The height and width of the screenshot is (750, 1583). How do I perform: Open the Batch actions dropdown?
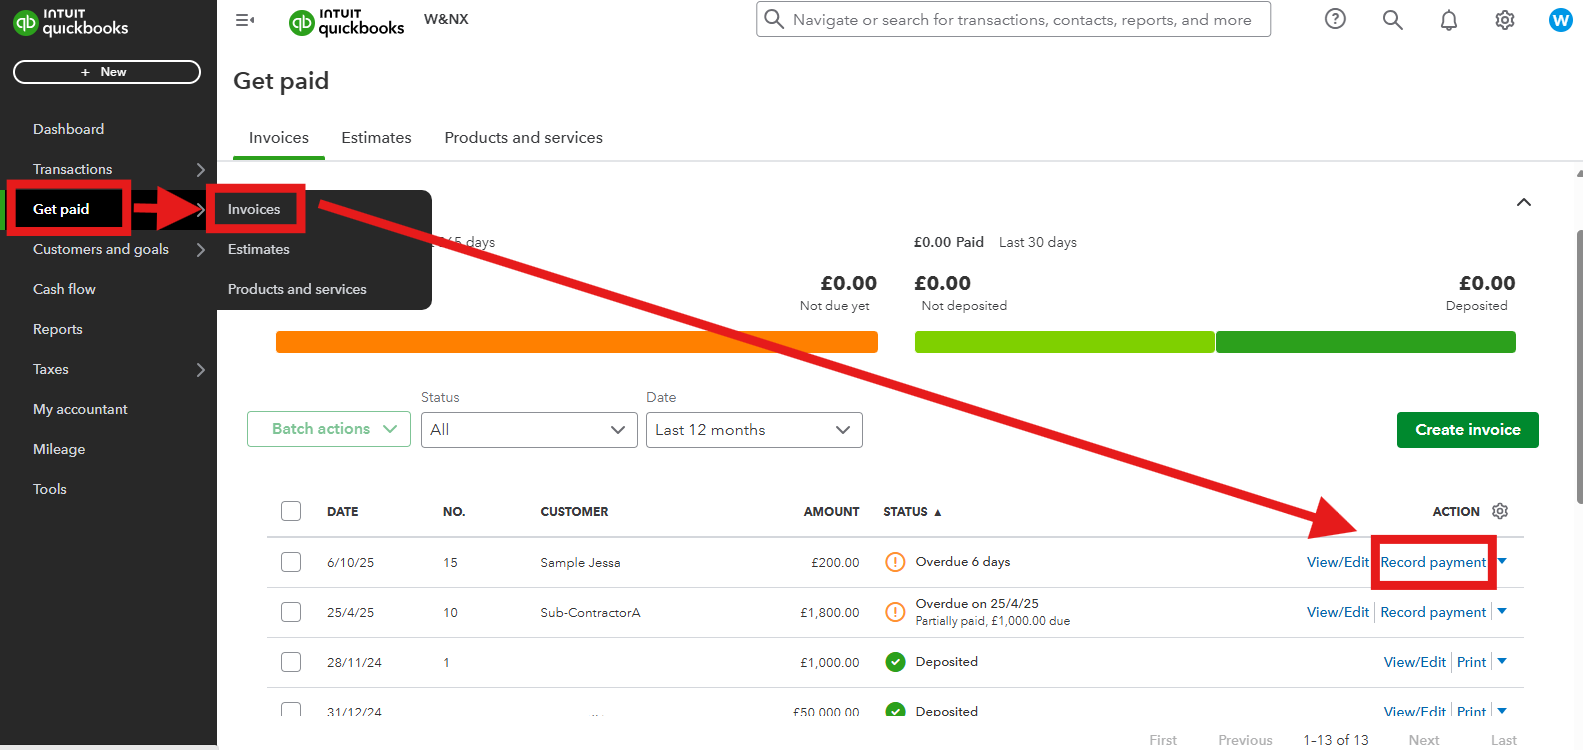coord(328,429)
